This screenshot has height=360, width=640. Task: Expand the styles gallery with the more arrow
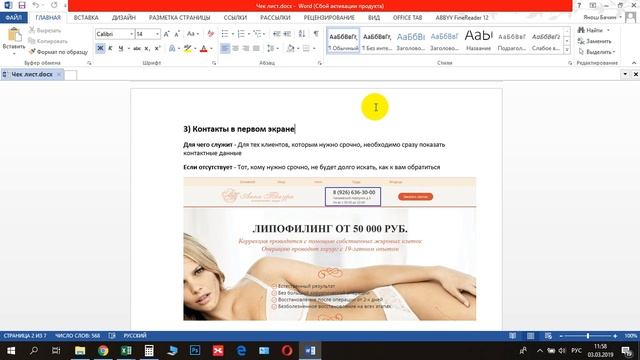point(567,50)
